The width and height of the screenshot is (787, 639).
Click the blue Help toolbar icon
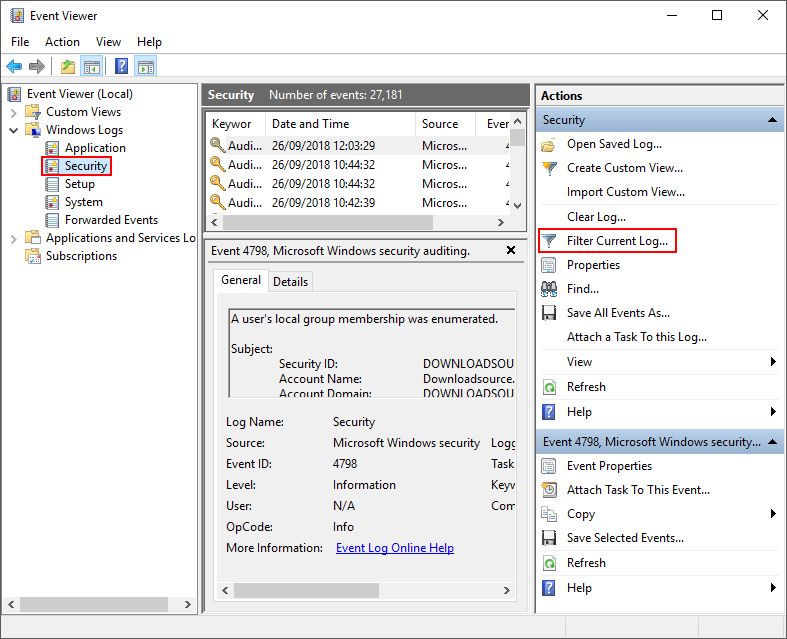pyautogui.click(x=121, y=66)
